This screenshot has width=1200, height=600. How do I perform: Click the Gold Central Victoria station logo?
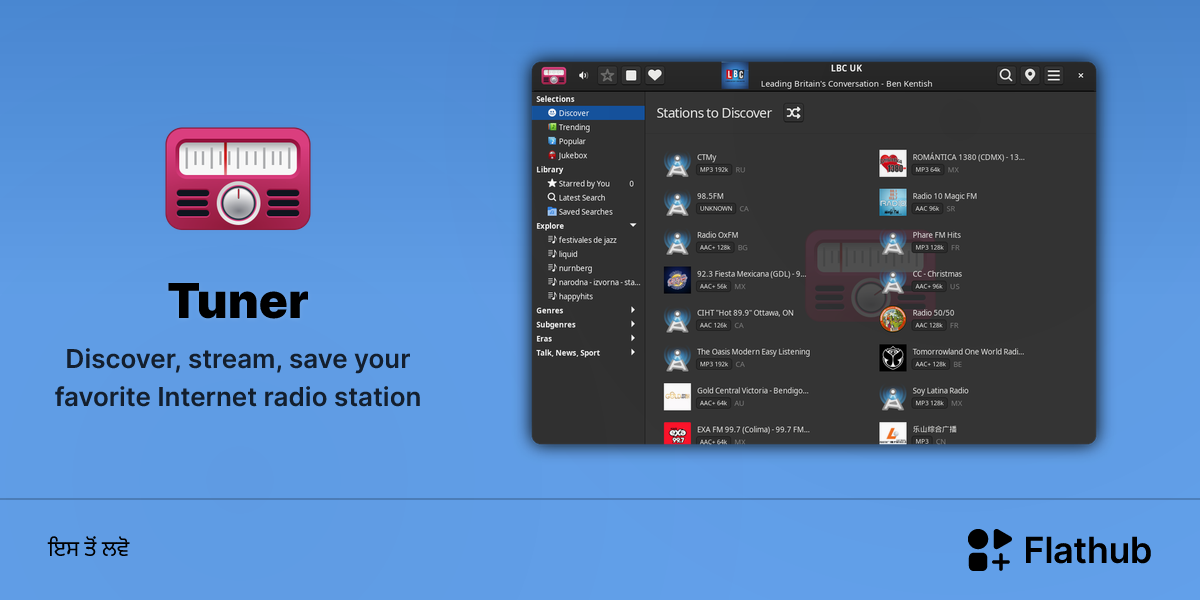click(678, 397)
